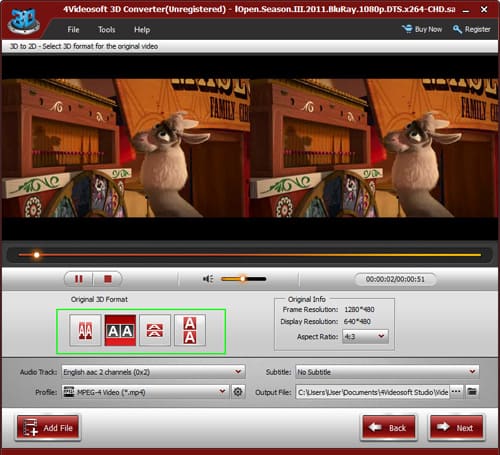The image size is (500, 455).
Task: Select the top-bottom half-height 3D format
Action: point(155,330)
